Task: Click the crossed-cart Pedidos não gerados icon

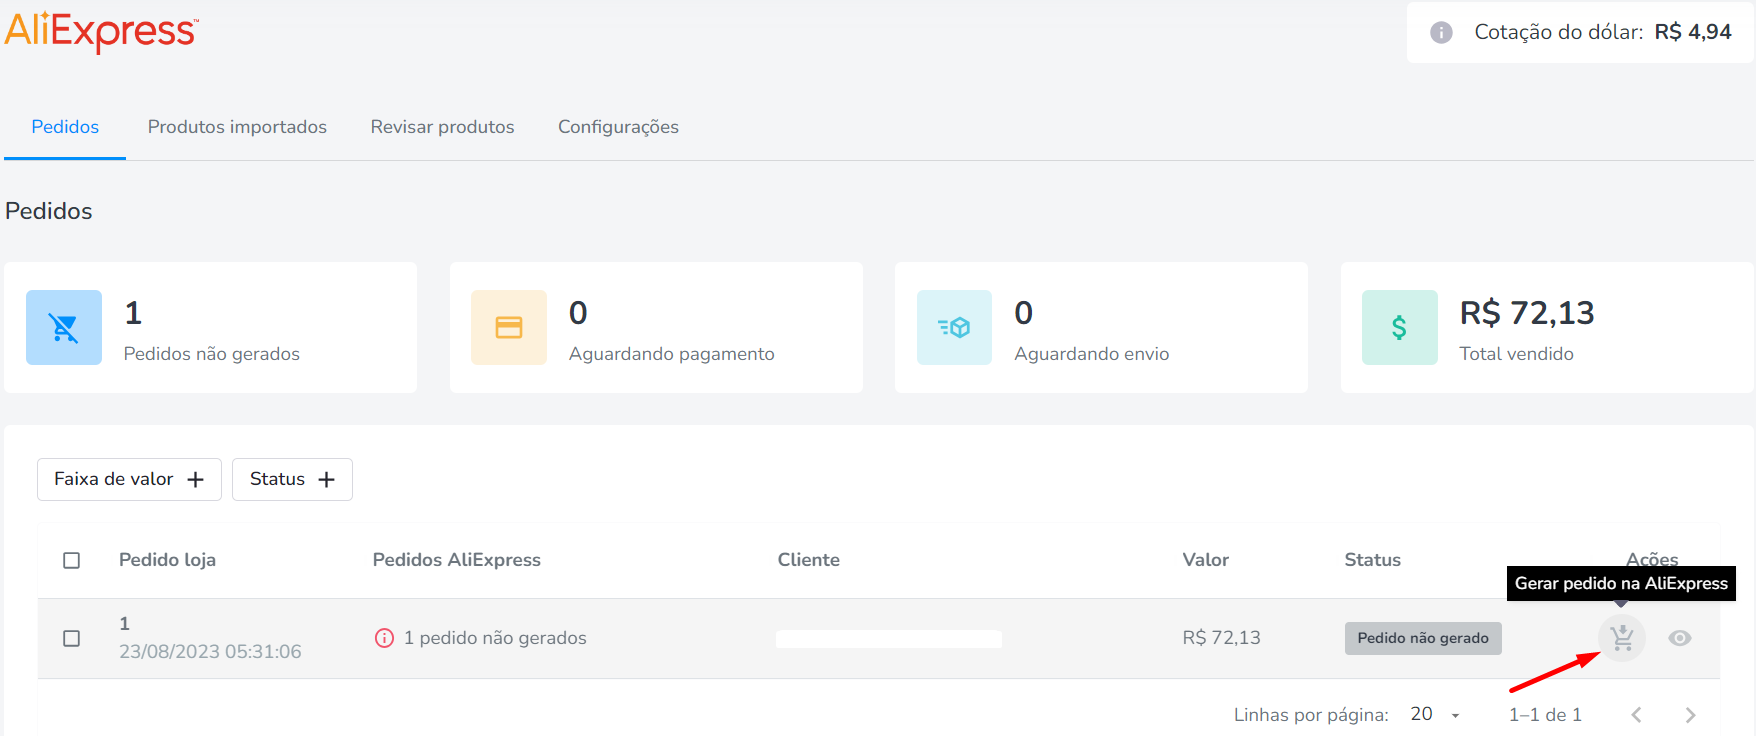Action: (64, 327)
